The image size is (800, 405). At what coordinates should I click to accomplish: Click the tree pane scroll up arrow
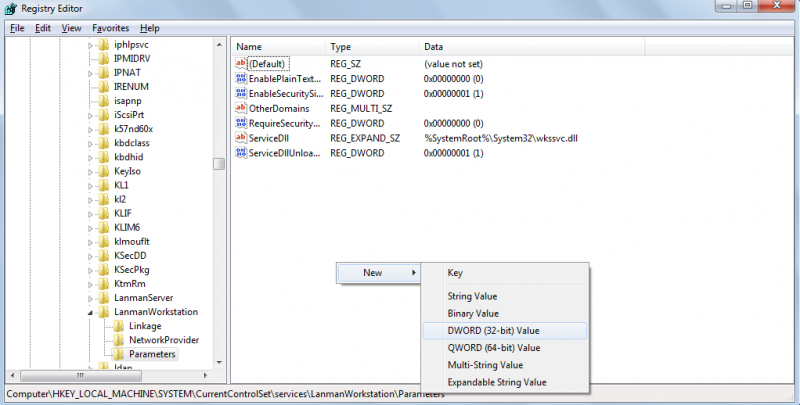tap(219, 45)
